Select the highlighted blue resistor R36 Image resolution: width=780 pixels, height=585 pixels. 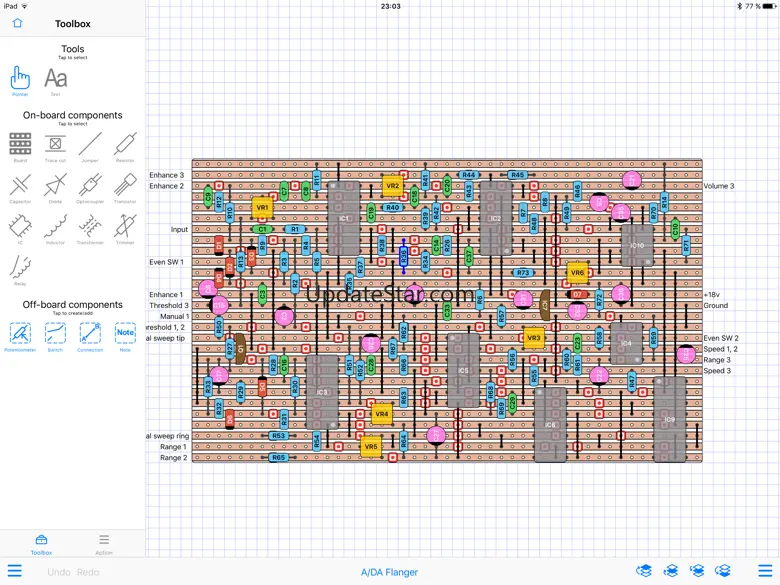pyautogui.click(x=403, y=256)
